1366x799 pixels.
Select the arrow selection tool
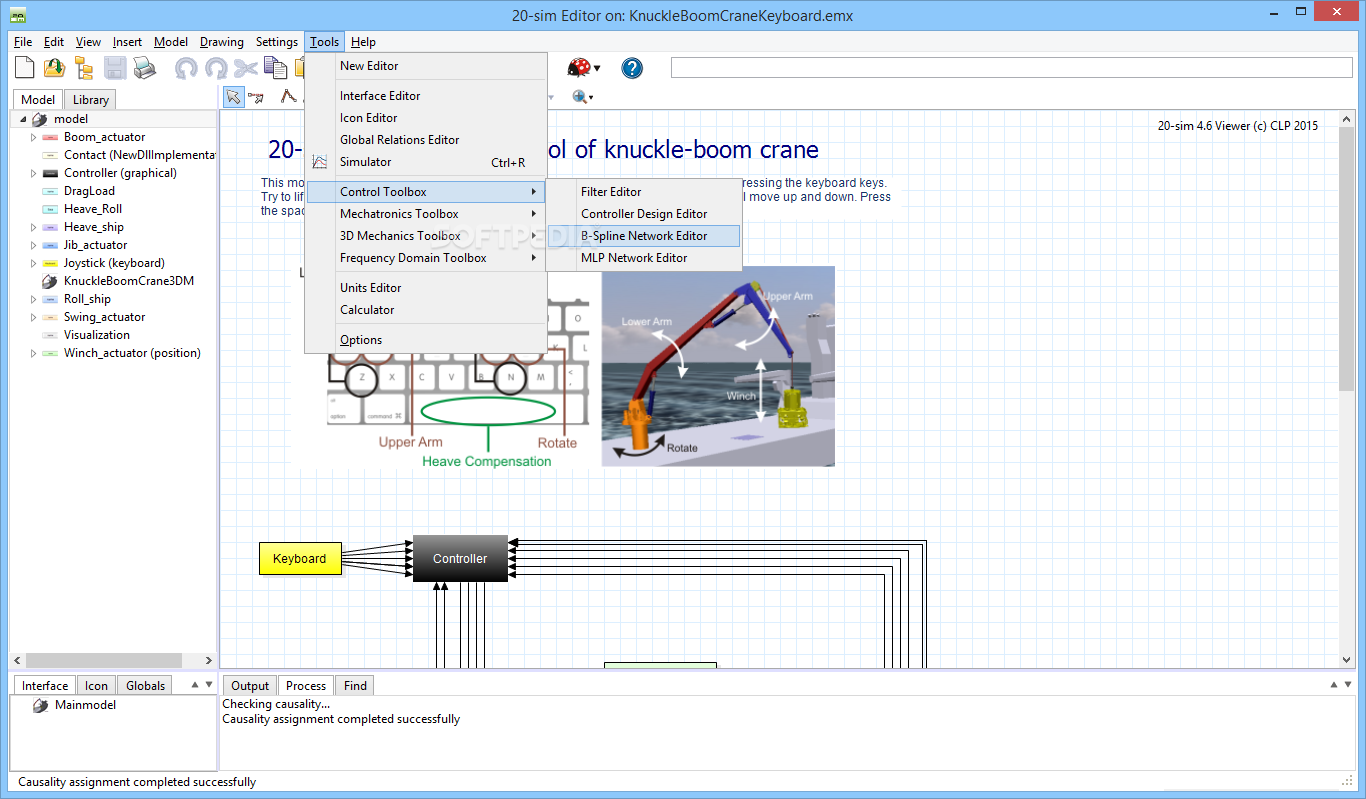point(233,97)
